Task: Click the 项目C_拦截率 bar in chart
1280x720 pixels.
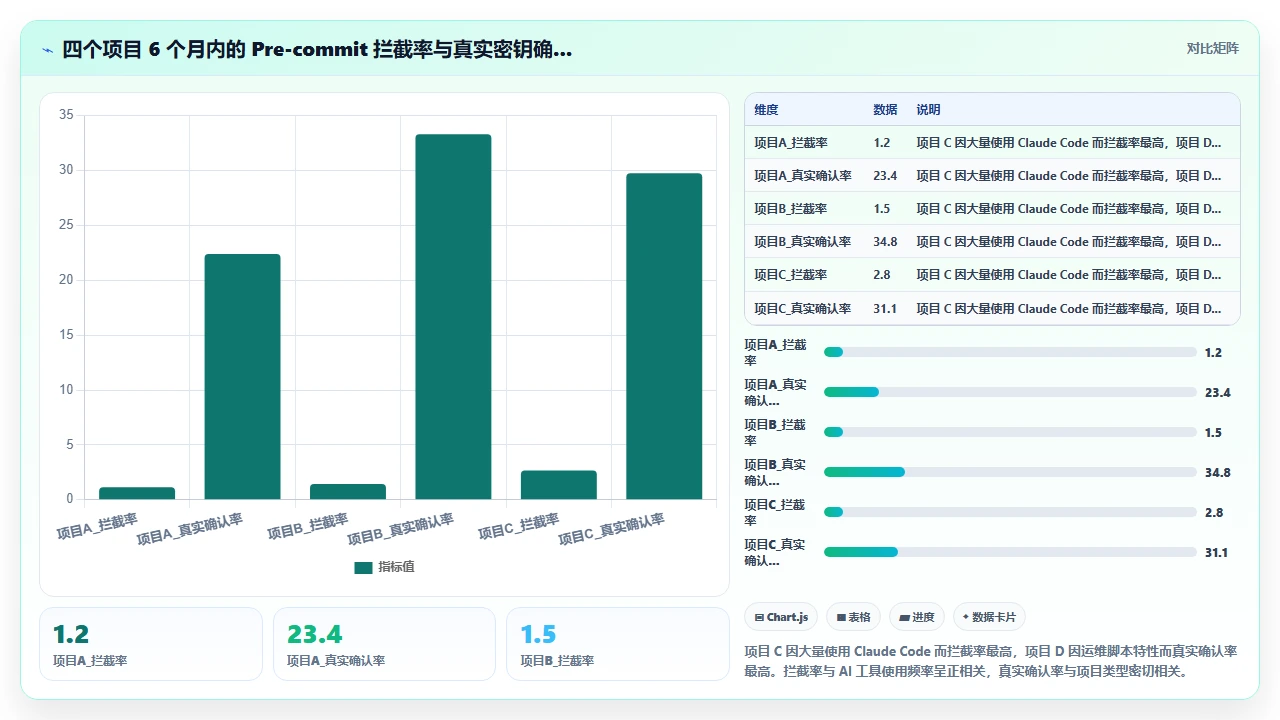Action: (559, 484)
